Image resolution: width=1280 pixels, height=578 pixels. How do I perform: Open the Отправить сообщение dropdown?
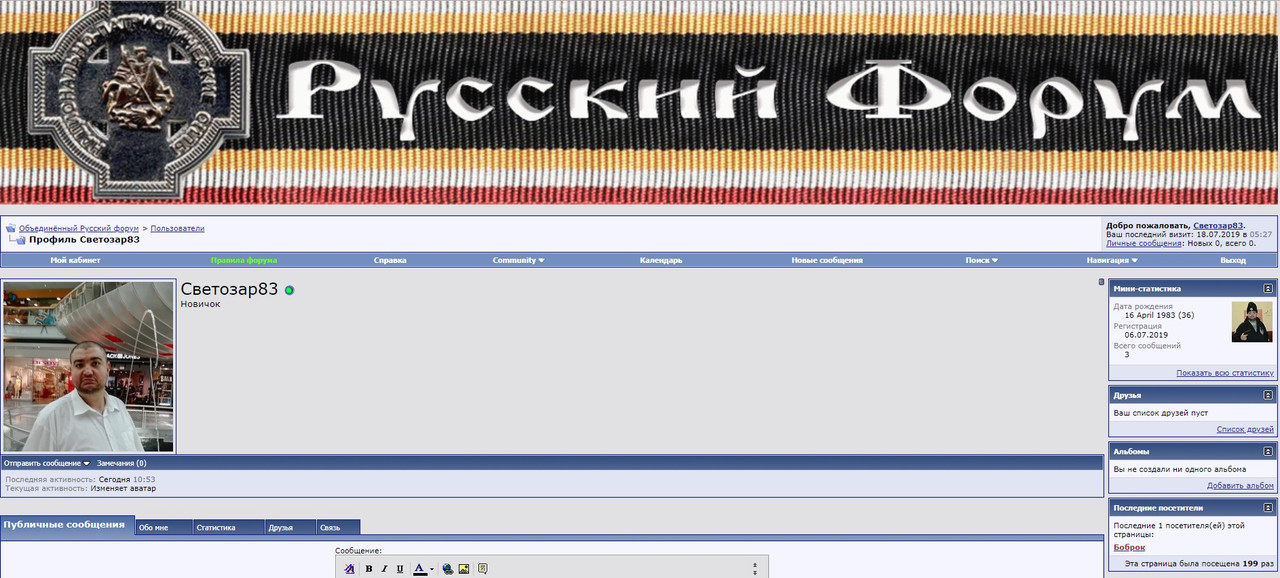47,463
